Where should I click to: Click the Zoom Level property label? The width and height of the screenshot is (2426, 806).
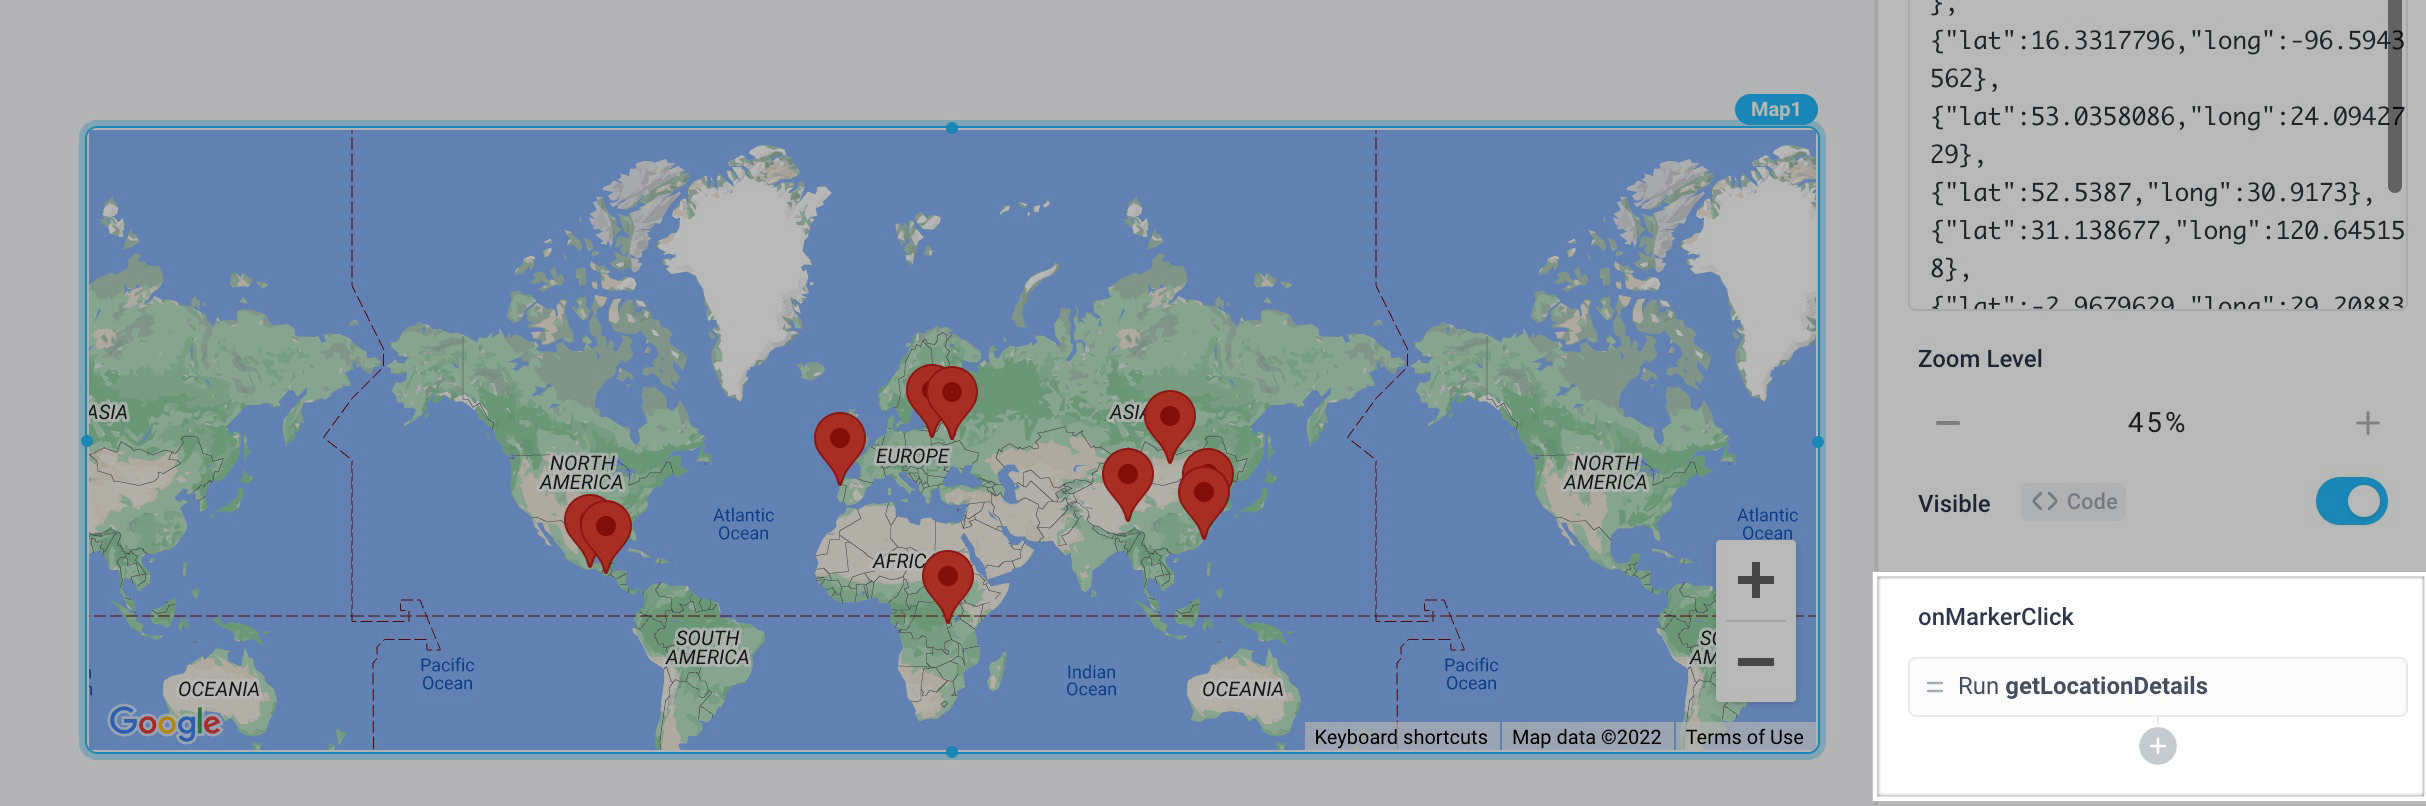click(x=1979, y=359)
